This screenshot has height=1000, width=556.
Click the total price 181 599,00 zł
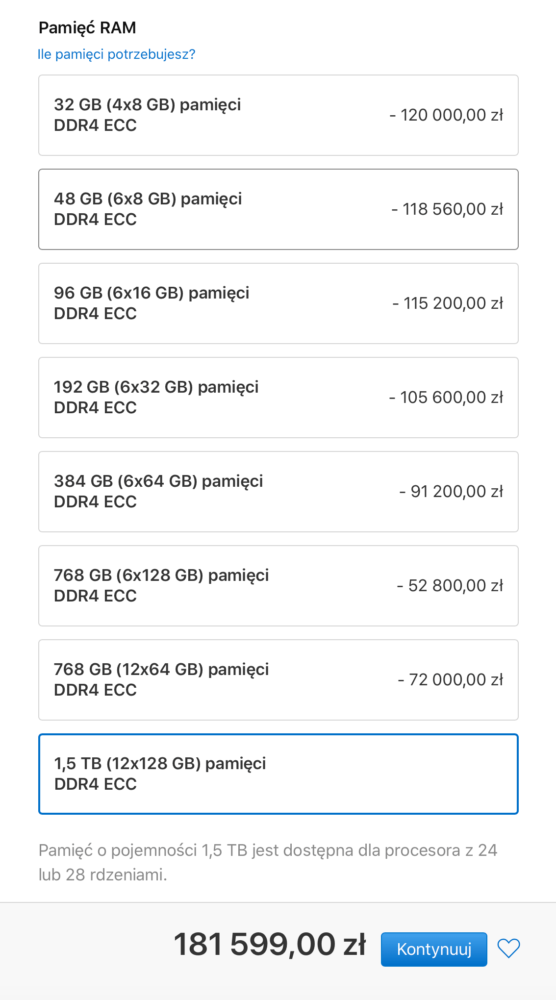click(270, 945)
